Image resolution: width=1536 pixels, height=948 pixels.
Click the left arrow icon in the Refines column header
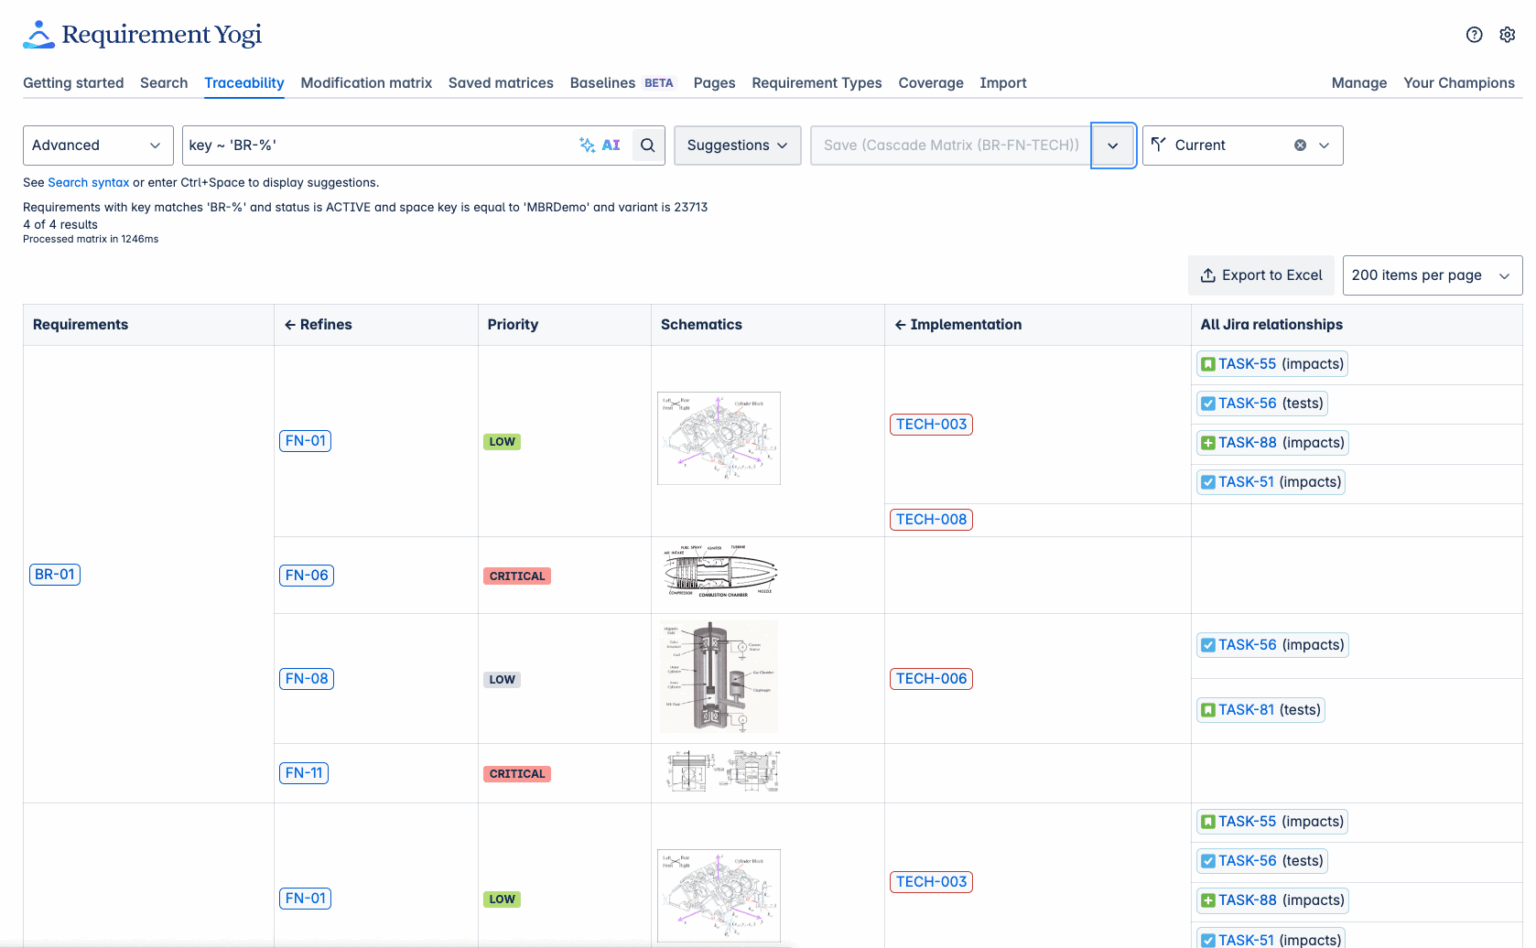tap(289, 324)
